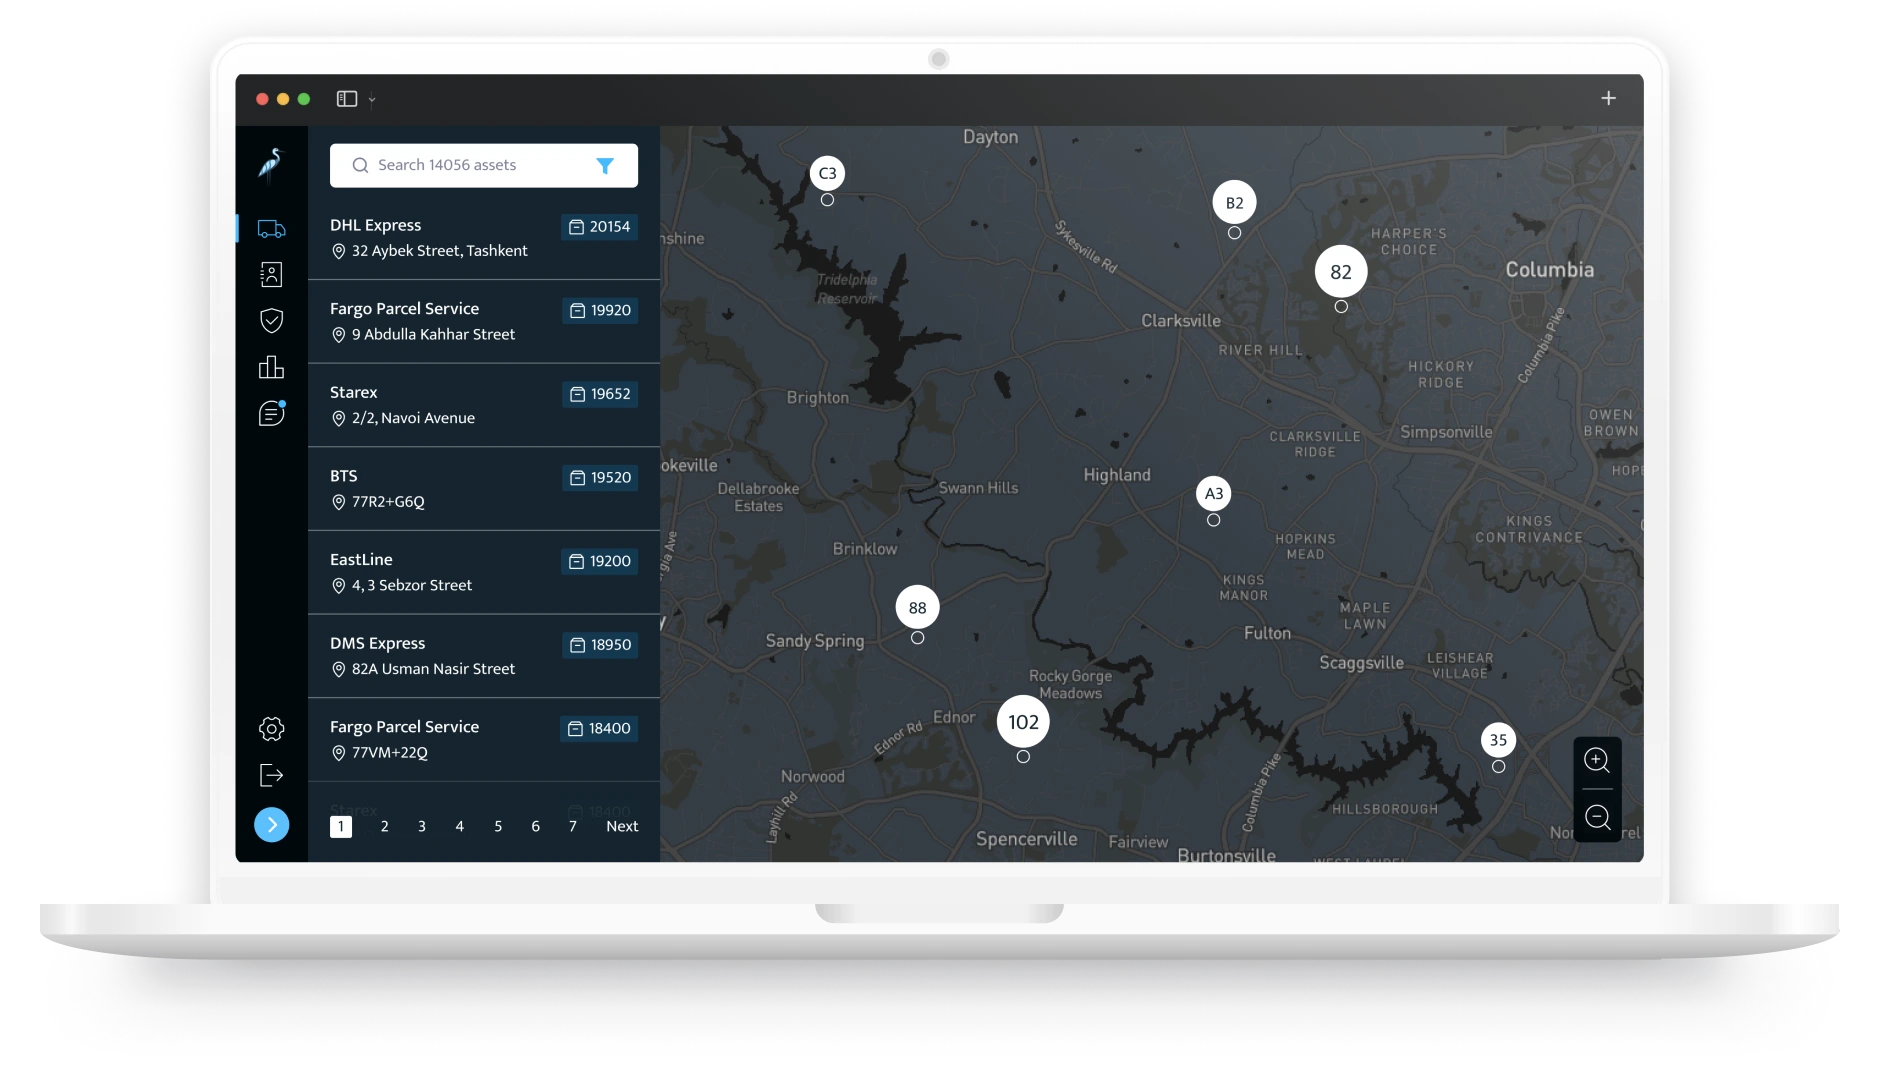
Task: Open the fleet truck icon in sidebar
Action: click(x=271, y=229)
